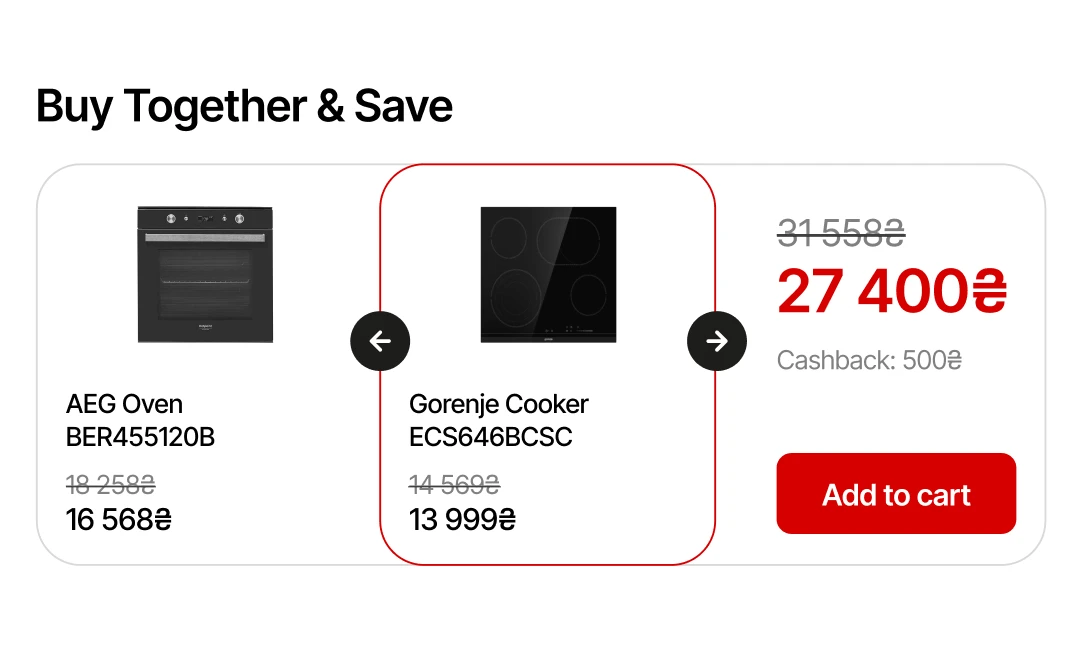
Task: Click the cooker's old price 14 569₴
Action: 455,485
